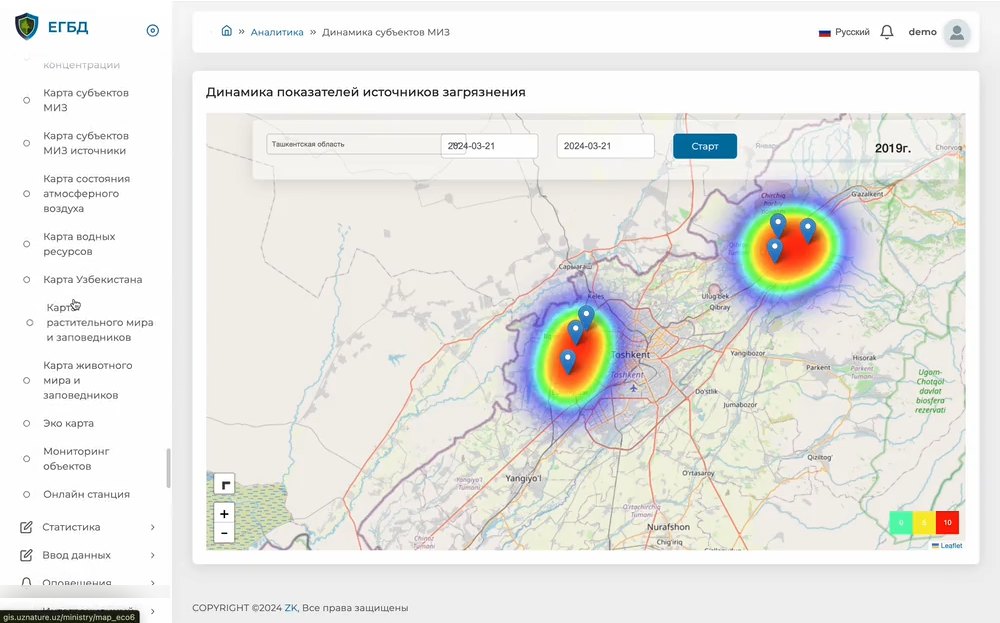Click the topmost marker in northeast heat cluster
The height and width of the screenshot is (623, 1000).
pyautogui.click(x=777, y=226)
